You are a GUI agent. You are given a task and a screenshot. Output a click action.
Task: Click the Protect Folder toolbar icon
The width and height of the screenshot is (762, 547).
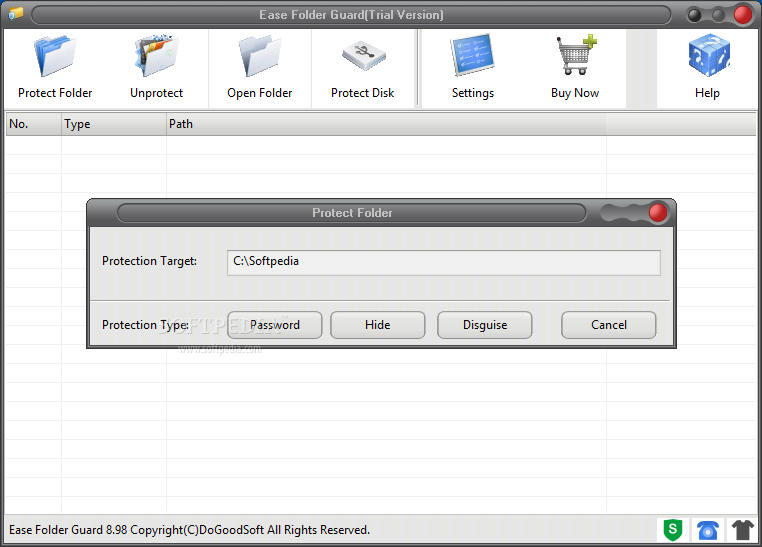pyautogui.click(x=55, y=56)
